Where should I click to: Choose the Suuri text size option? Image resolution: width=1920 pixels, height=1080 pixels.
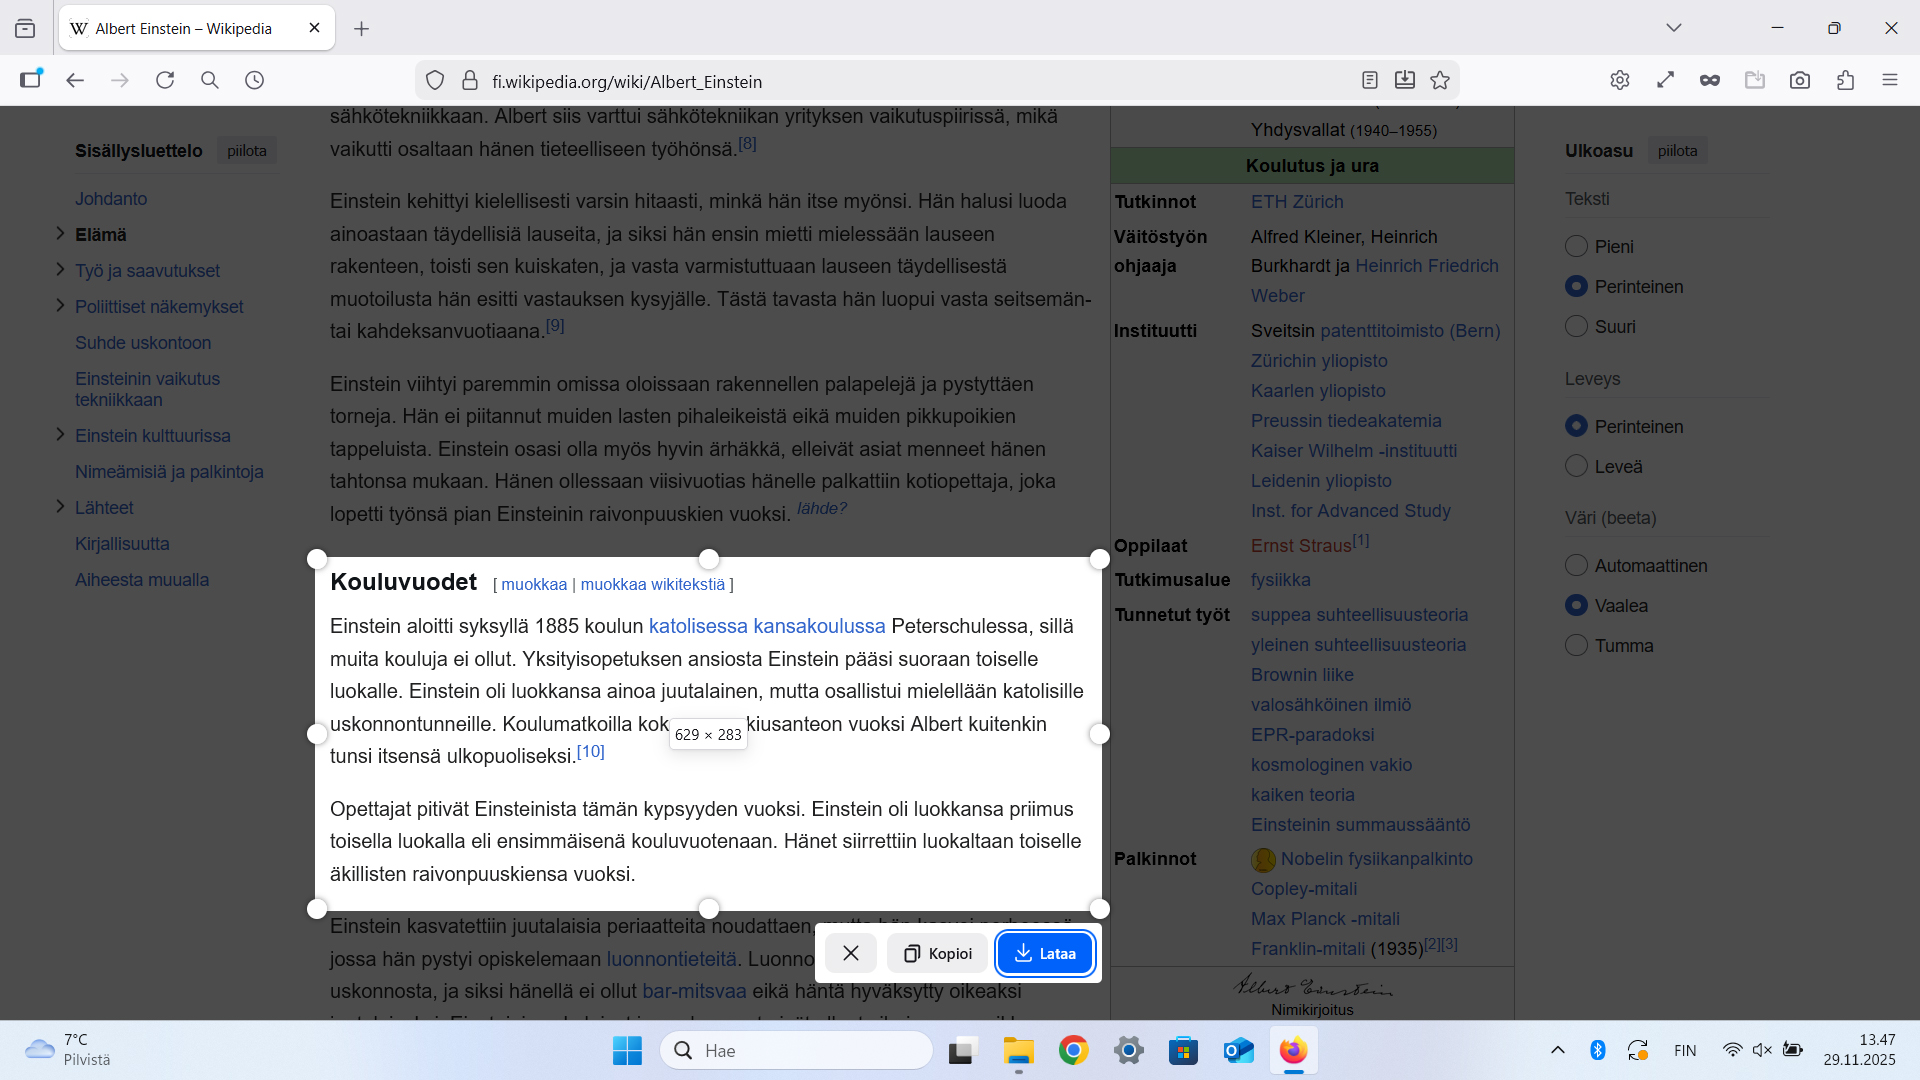(1576, 326)
